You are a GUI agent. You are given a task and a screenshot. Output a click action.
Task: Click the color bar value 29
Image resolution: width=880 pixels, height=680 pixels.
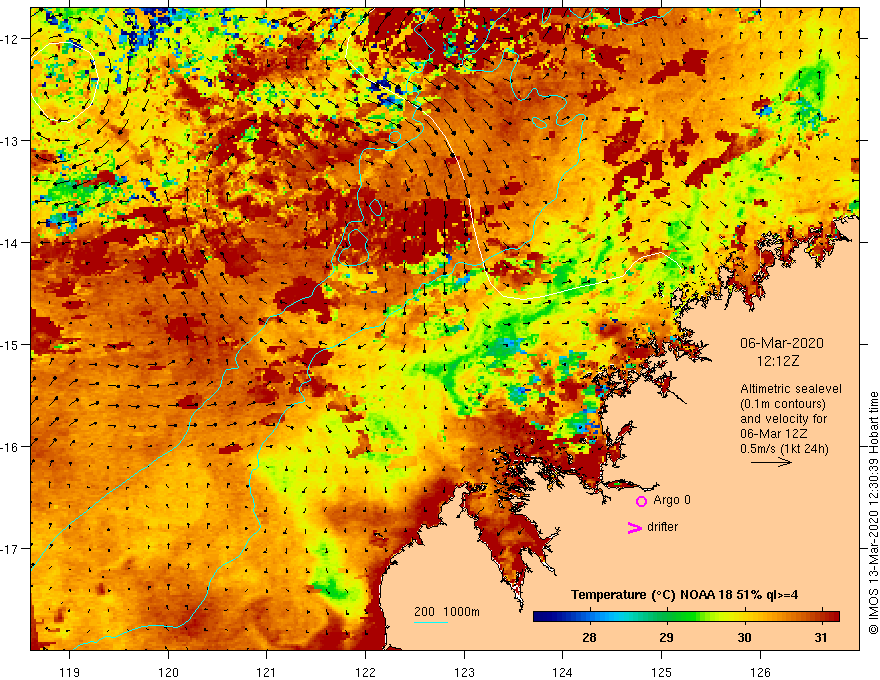pyautogui.click(x=666, y=637)
